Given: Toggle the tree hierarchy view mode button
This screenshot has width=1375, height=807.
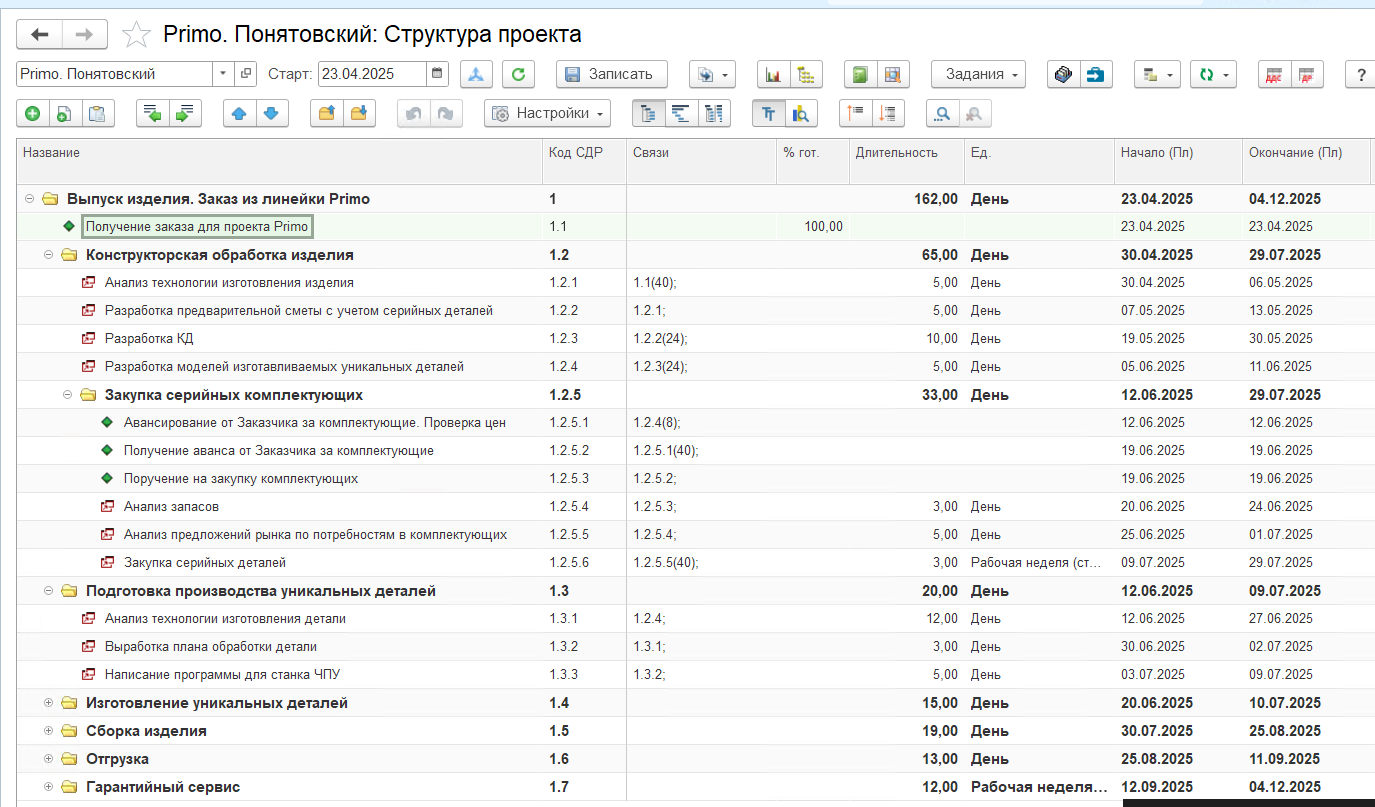Looking at the screenshot, I should point(648,114).
